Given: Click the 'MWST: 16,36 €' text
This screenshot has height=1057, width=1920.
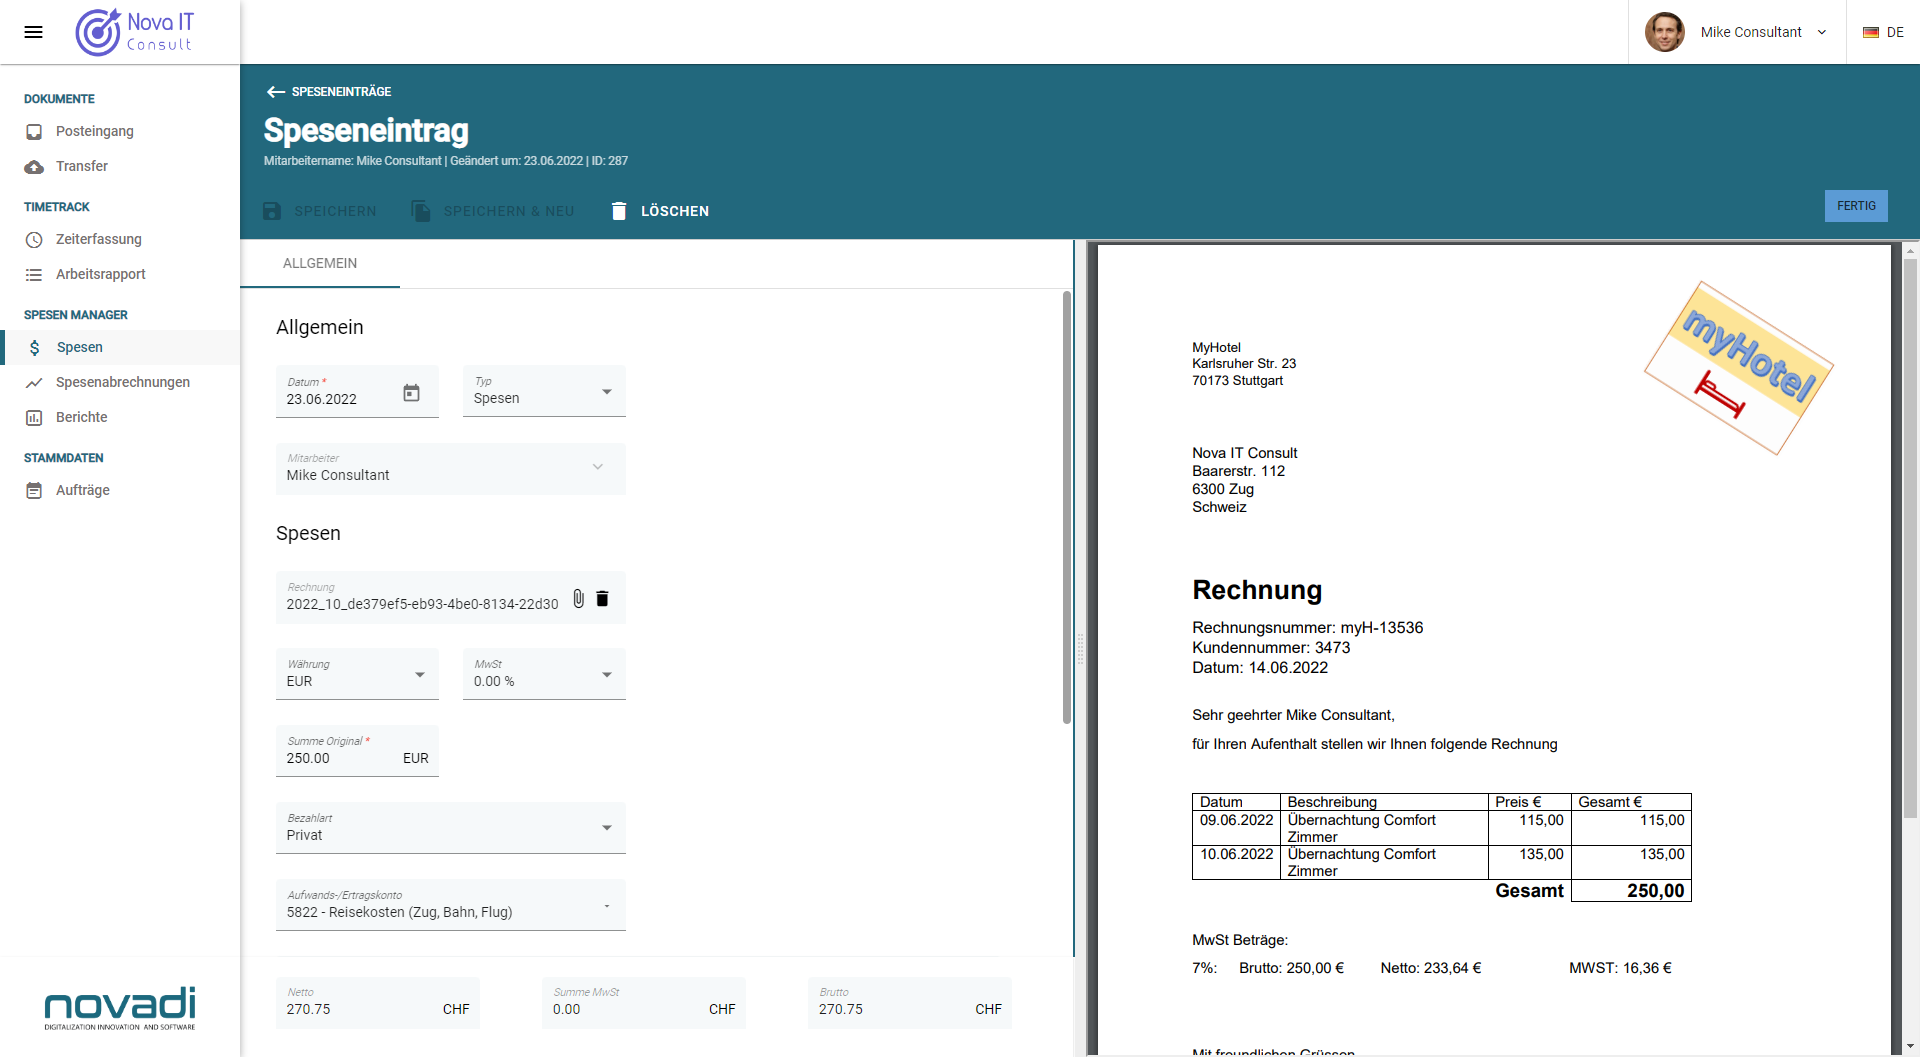Looking at the screenshot, I should pos(1620,968).
